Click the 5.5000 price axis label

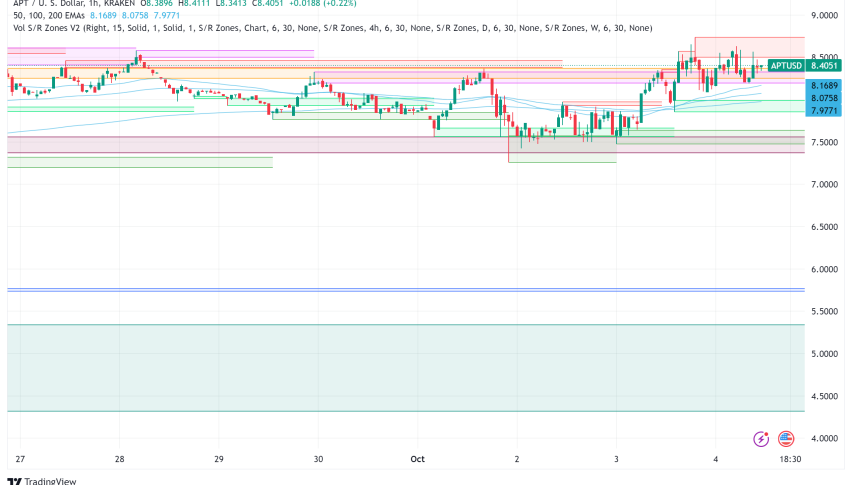824,312
